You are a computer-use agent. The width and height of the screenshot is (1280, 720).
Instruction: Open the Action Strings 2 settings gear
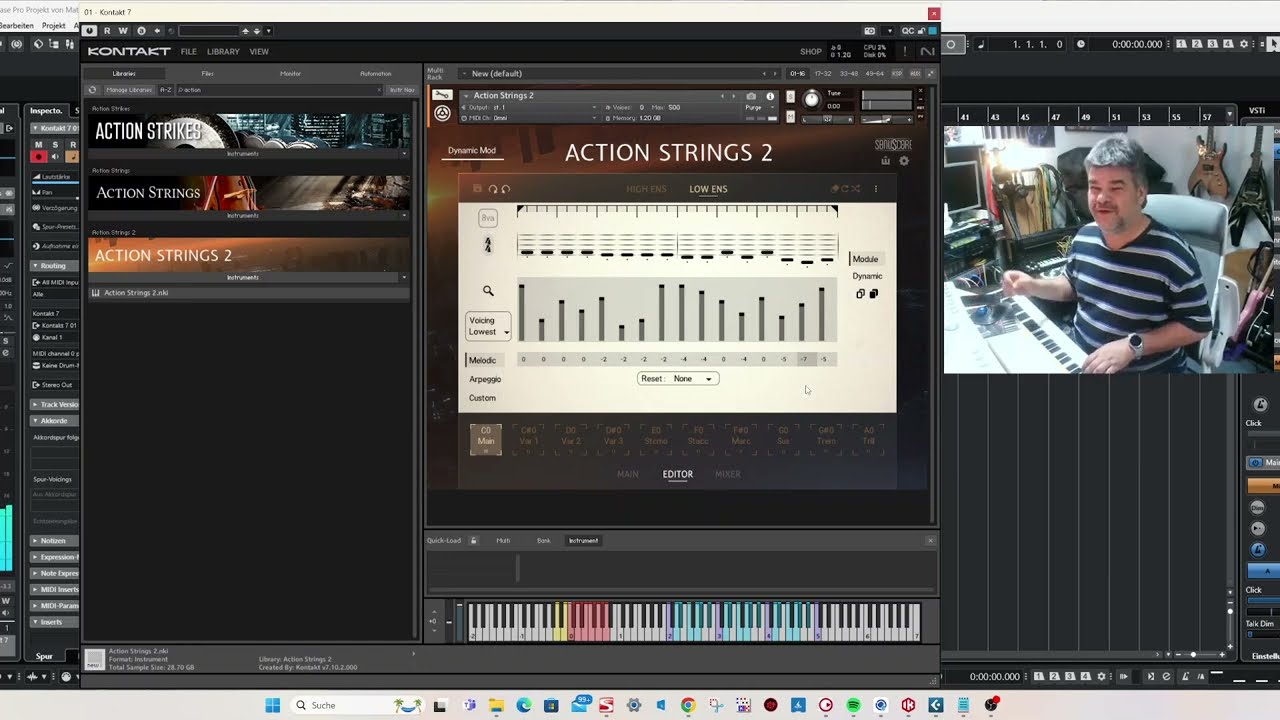pyautogui.click(x=904, y=160)
